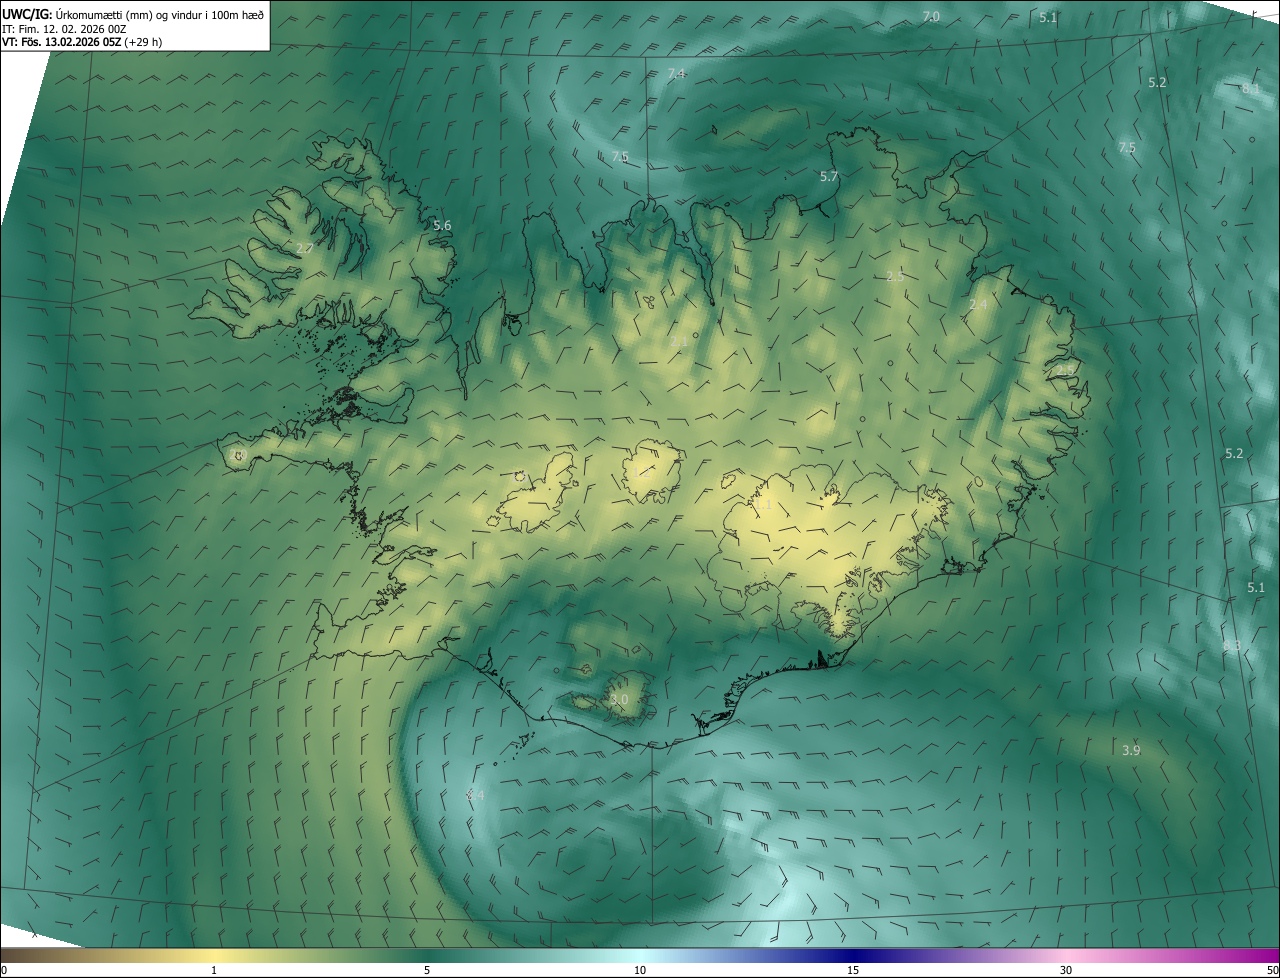
Task: Click the map value '1.1' on Vatnajökull glacier
Action: [x=764, y=507]
